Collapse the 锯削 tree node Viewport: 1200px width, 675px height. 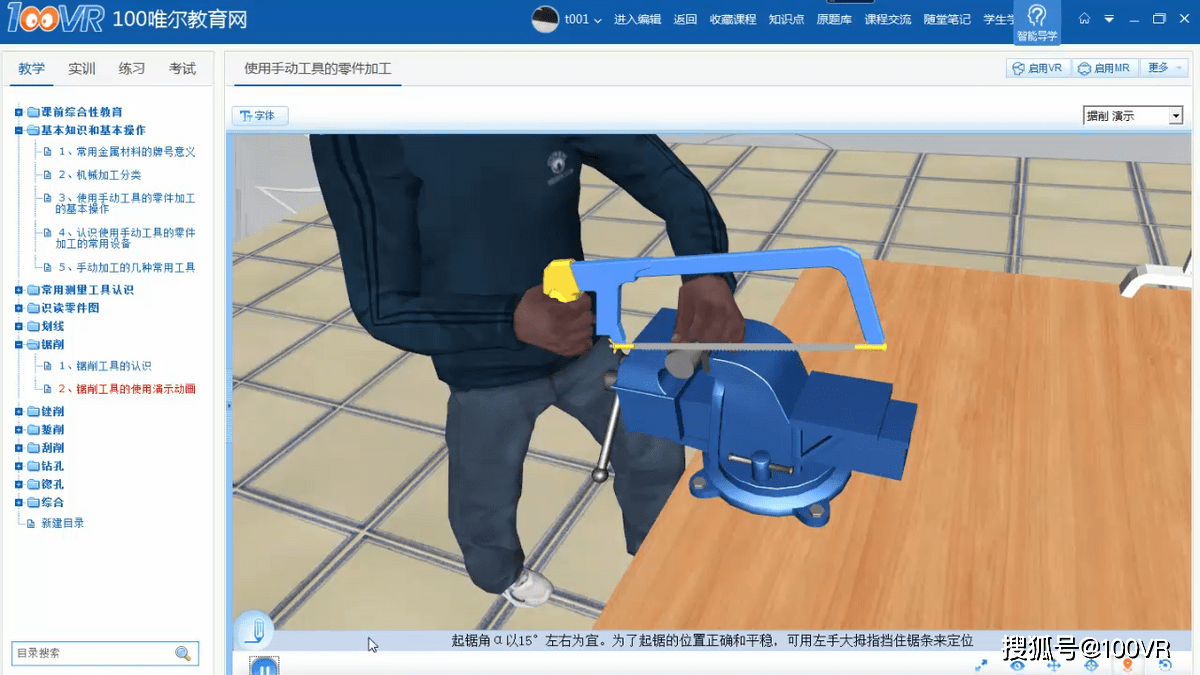[x=18, y=344]
